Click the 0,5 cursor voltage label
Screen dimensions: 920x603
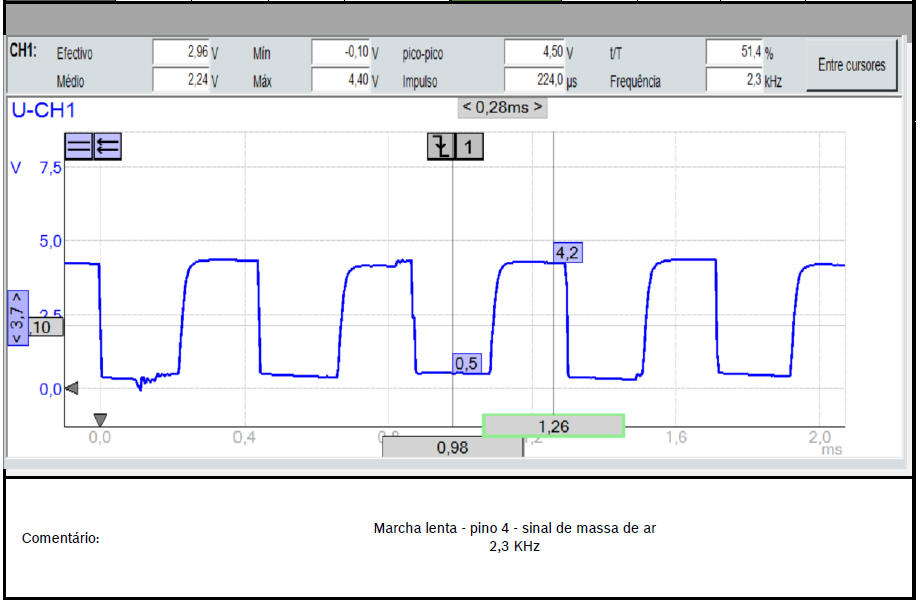click(466, 364)
